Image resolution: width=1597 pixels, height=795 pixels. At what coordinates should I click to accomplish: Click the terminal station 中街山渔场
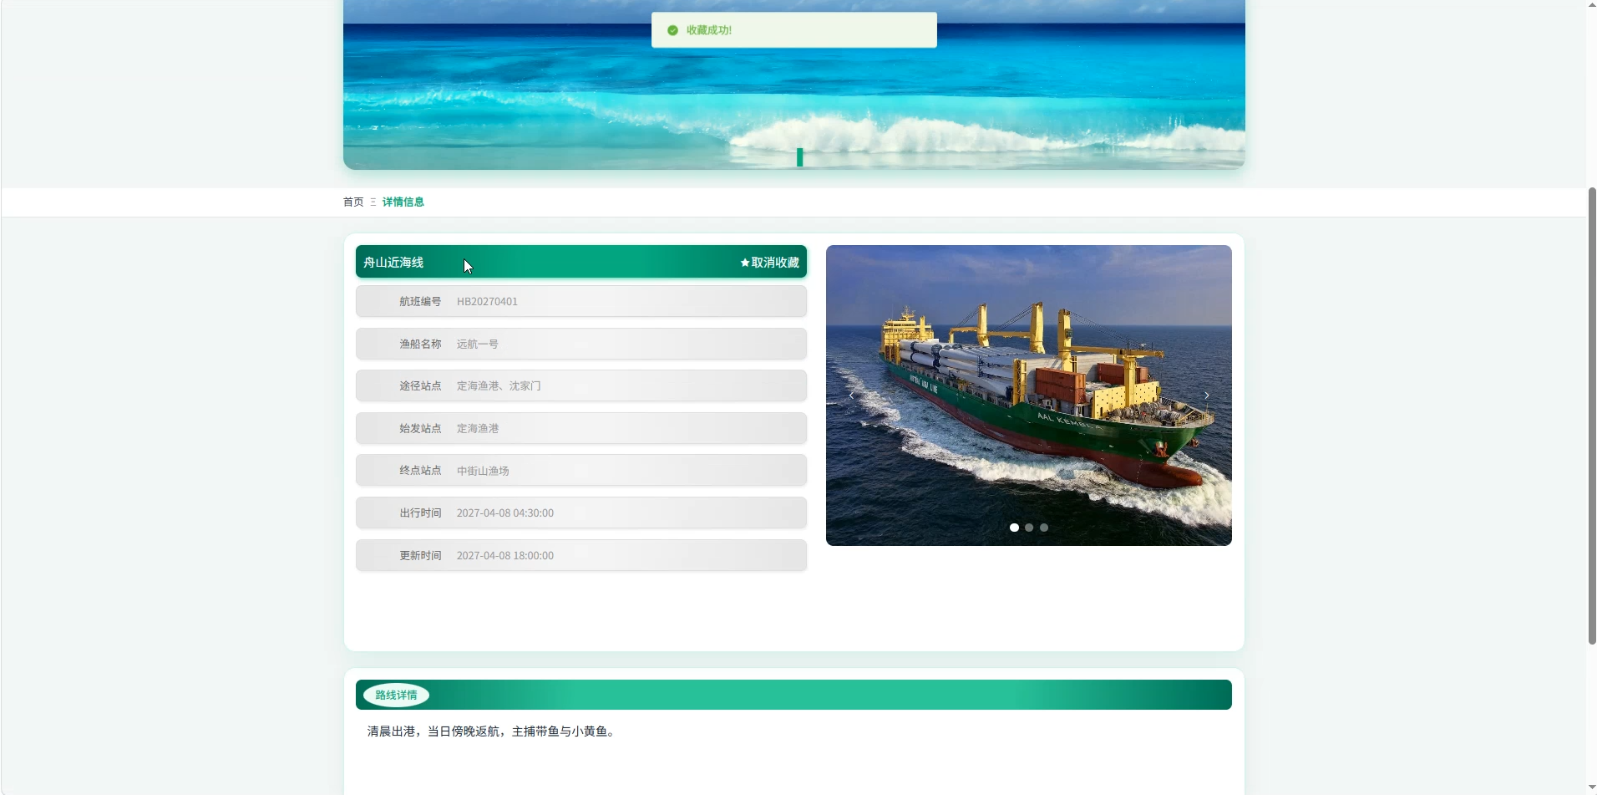click(483, 471)
